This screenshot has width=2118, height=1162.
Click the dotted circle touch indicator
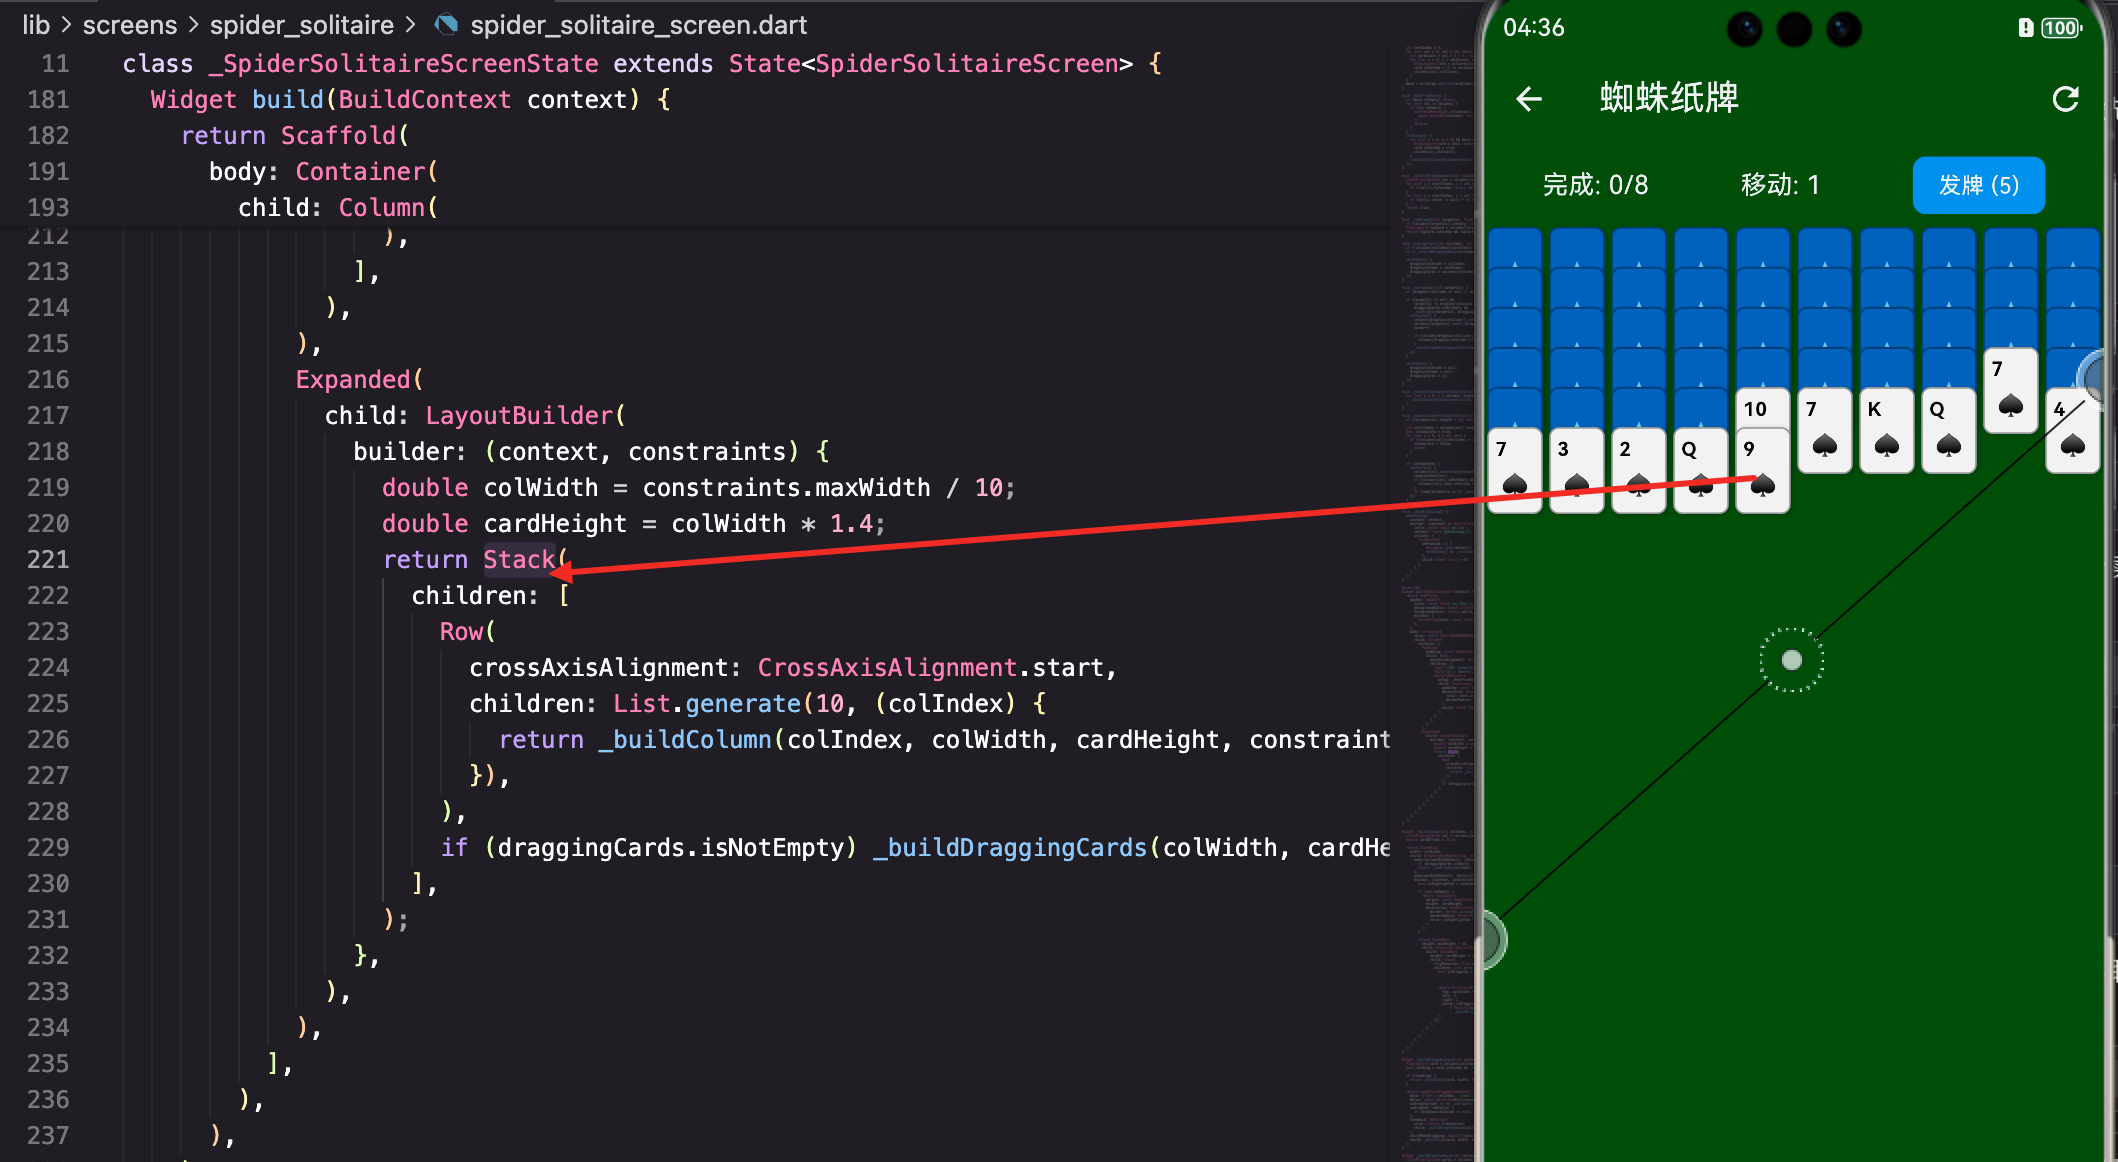tap(1791, 660)
